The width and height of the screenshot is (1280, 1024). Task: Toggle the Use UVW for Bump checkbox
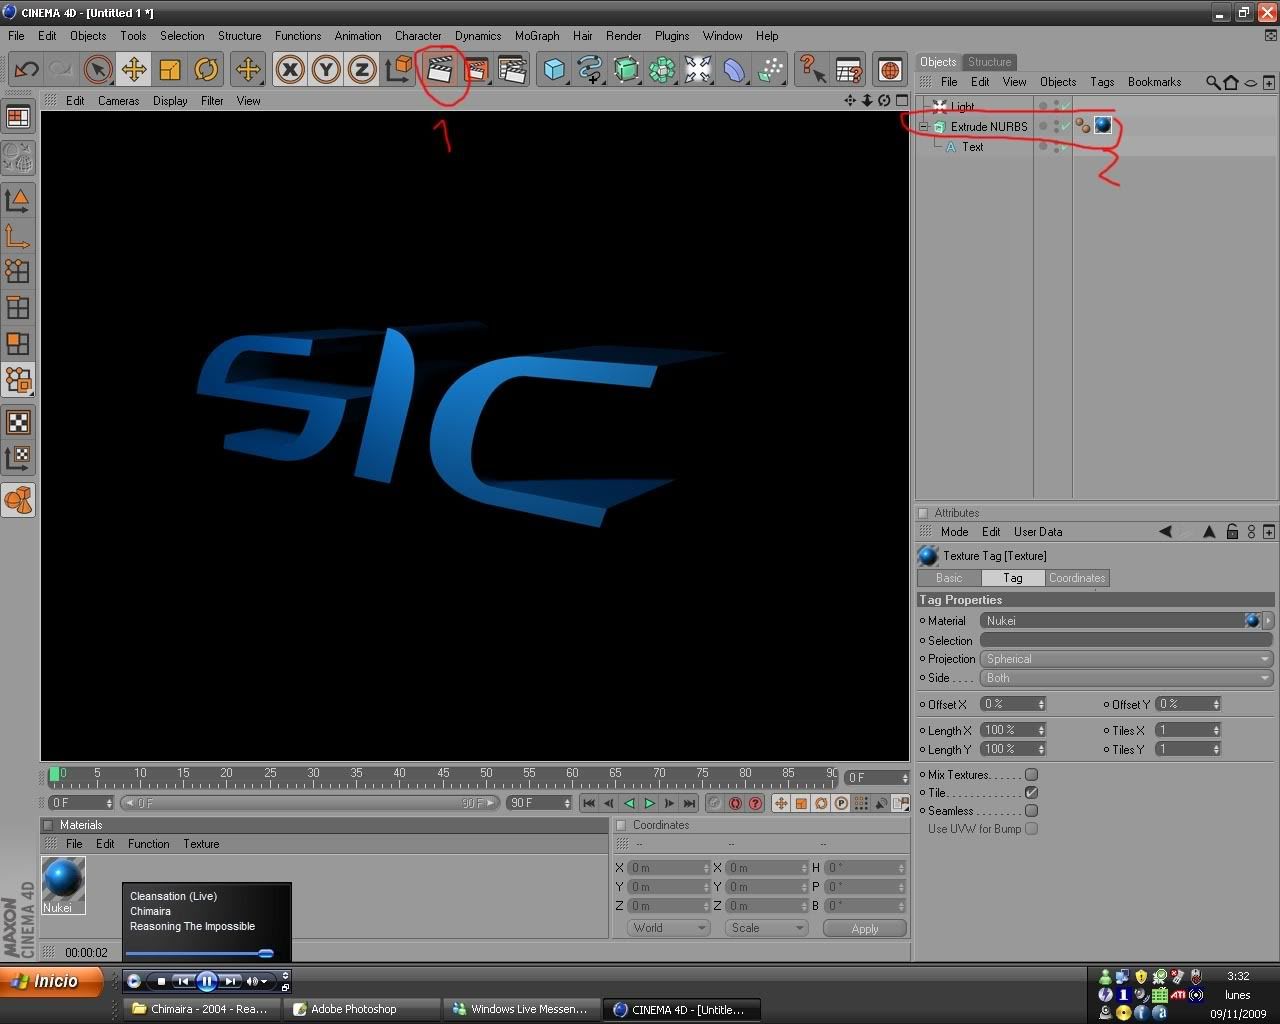[1031, 828]
